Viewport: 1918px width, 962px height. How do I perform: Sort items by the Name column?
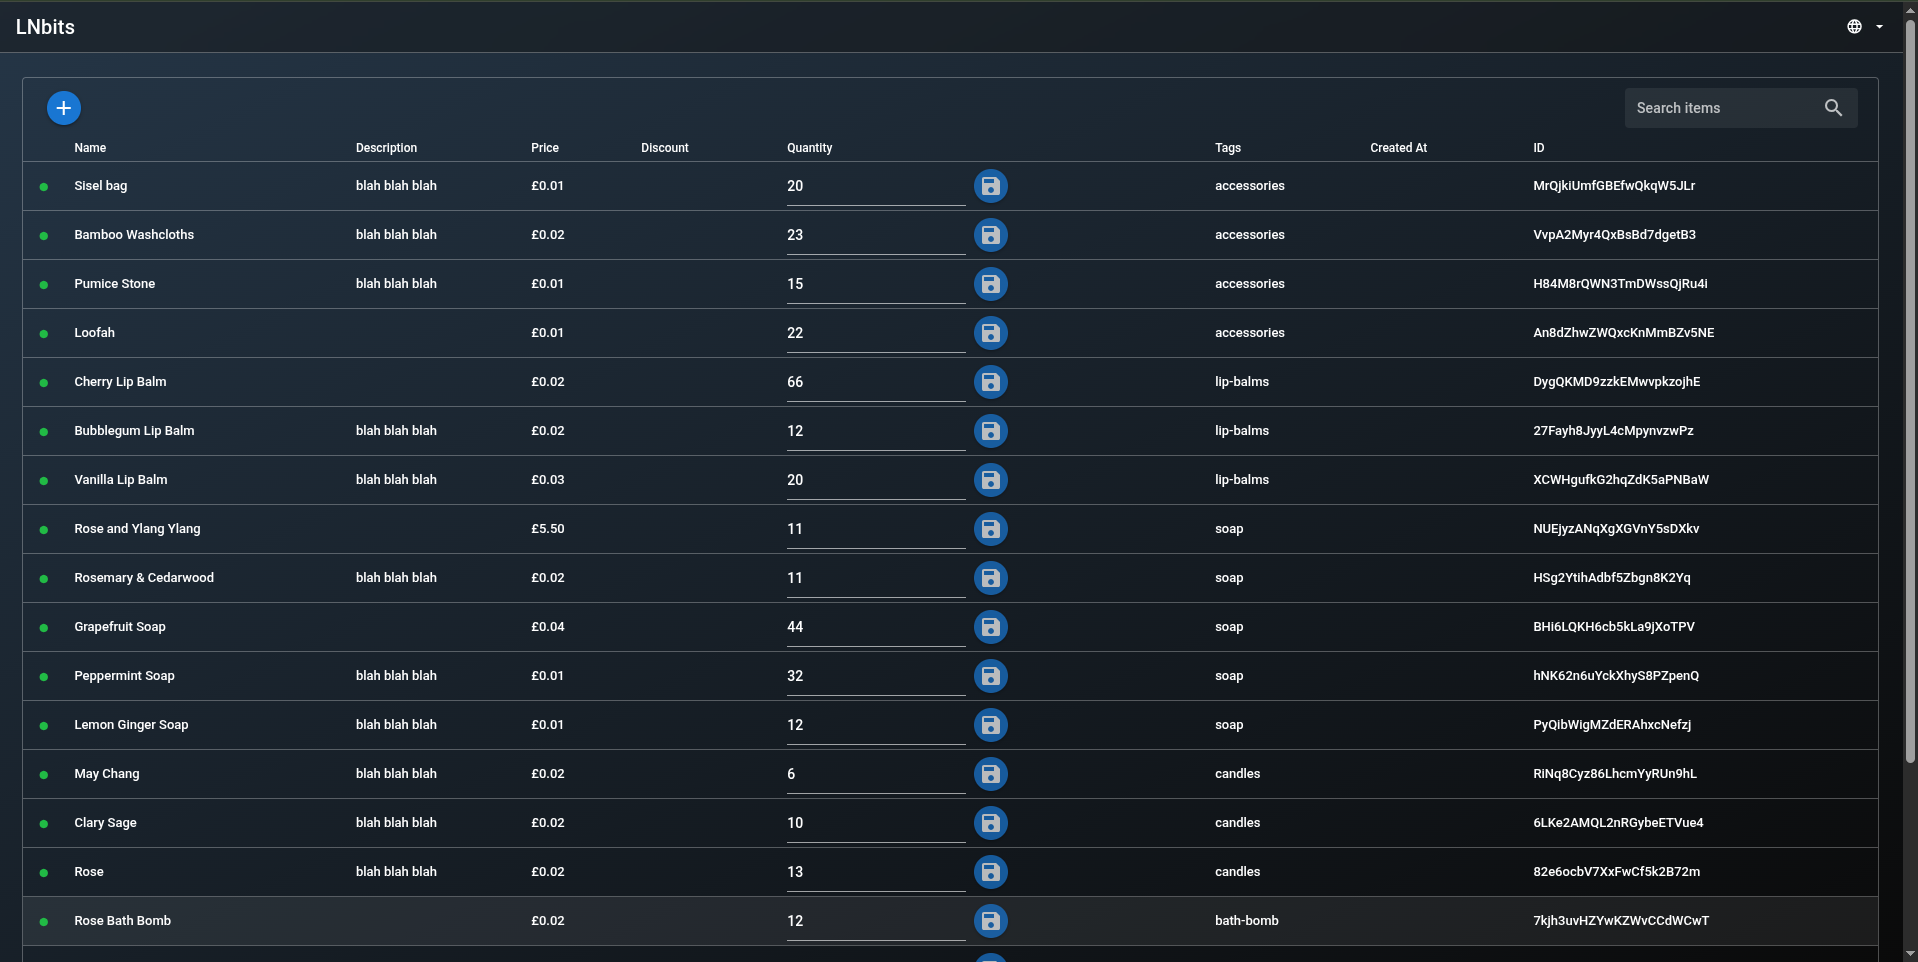(89, 147)
